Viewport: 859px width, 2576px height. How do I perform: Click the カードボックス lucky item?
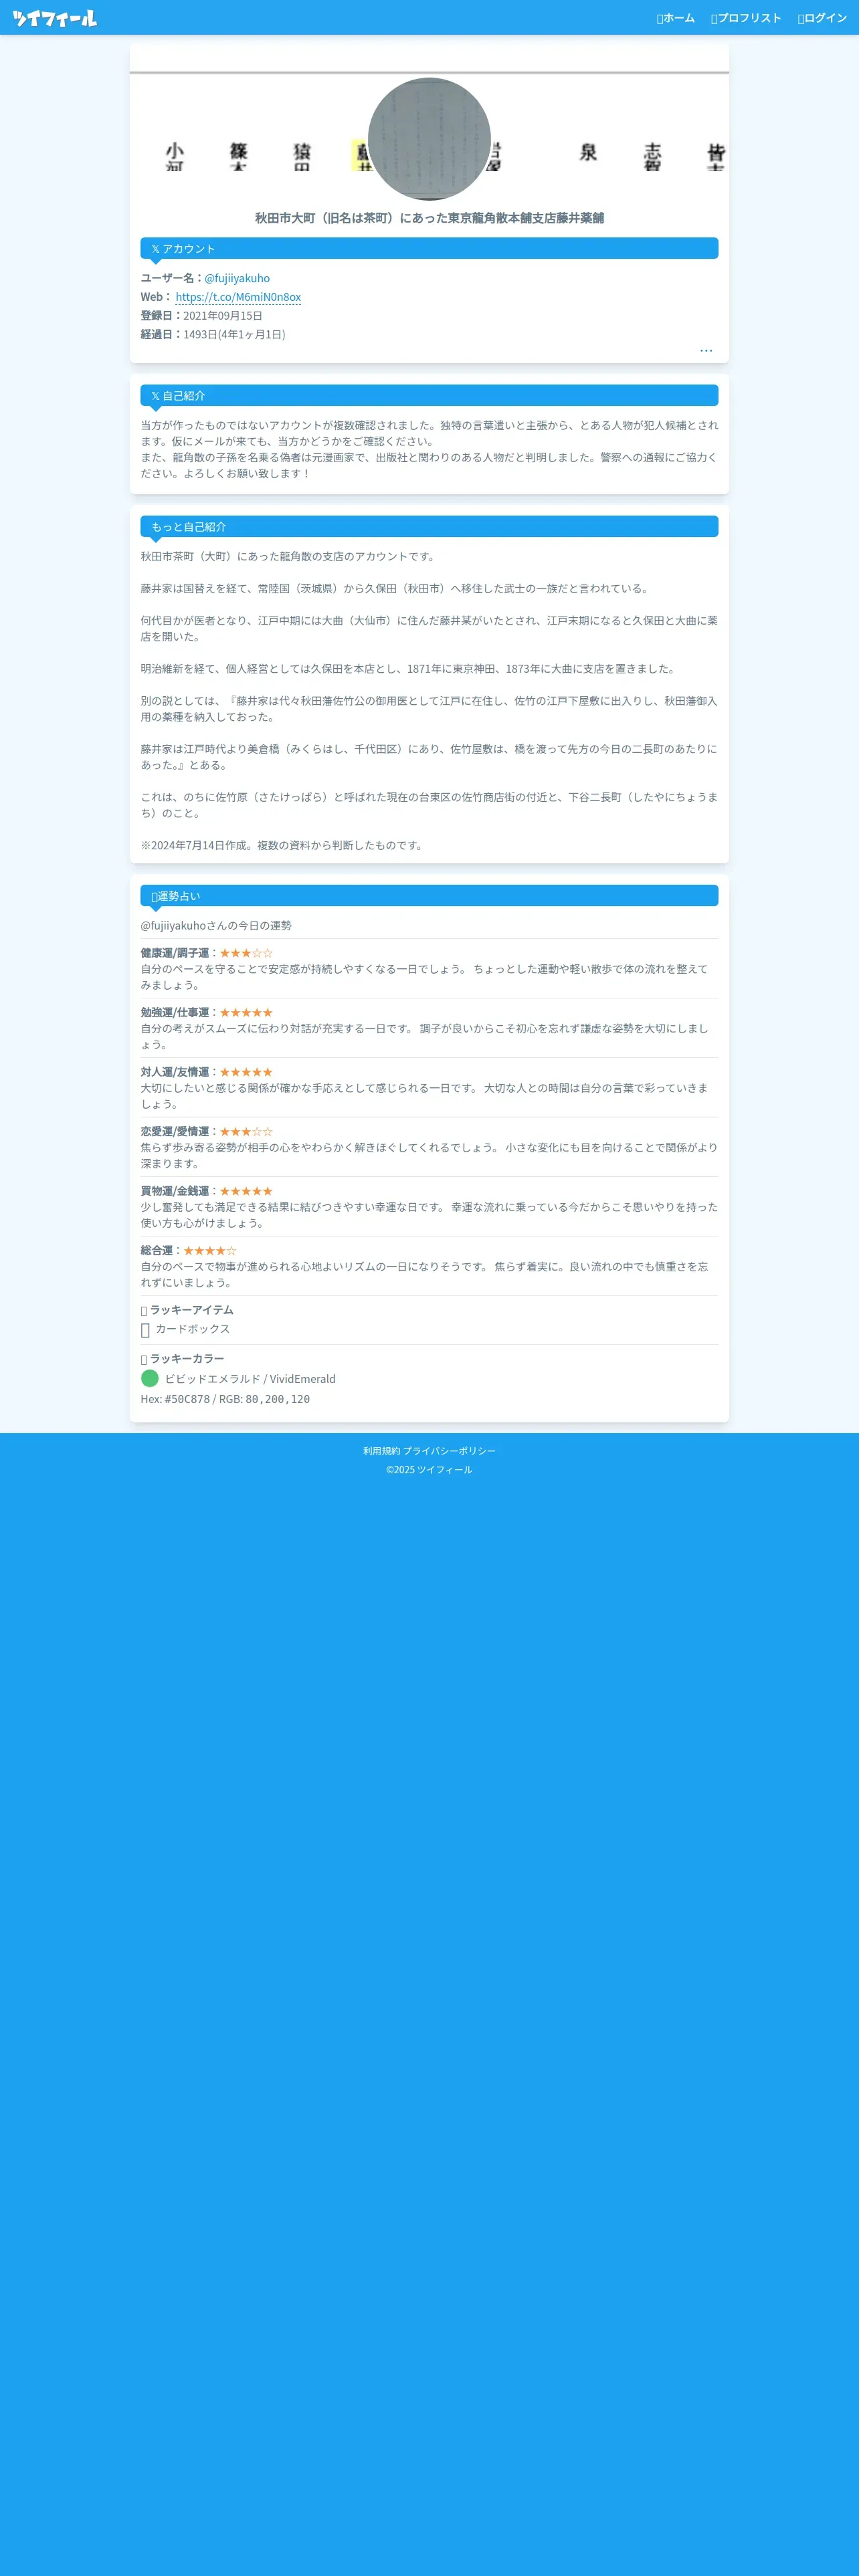[192, 1329]
